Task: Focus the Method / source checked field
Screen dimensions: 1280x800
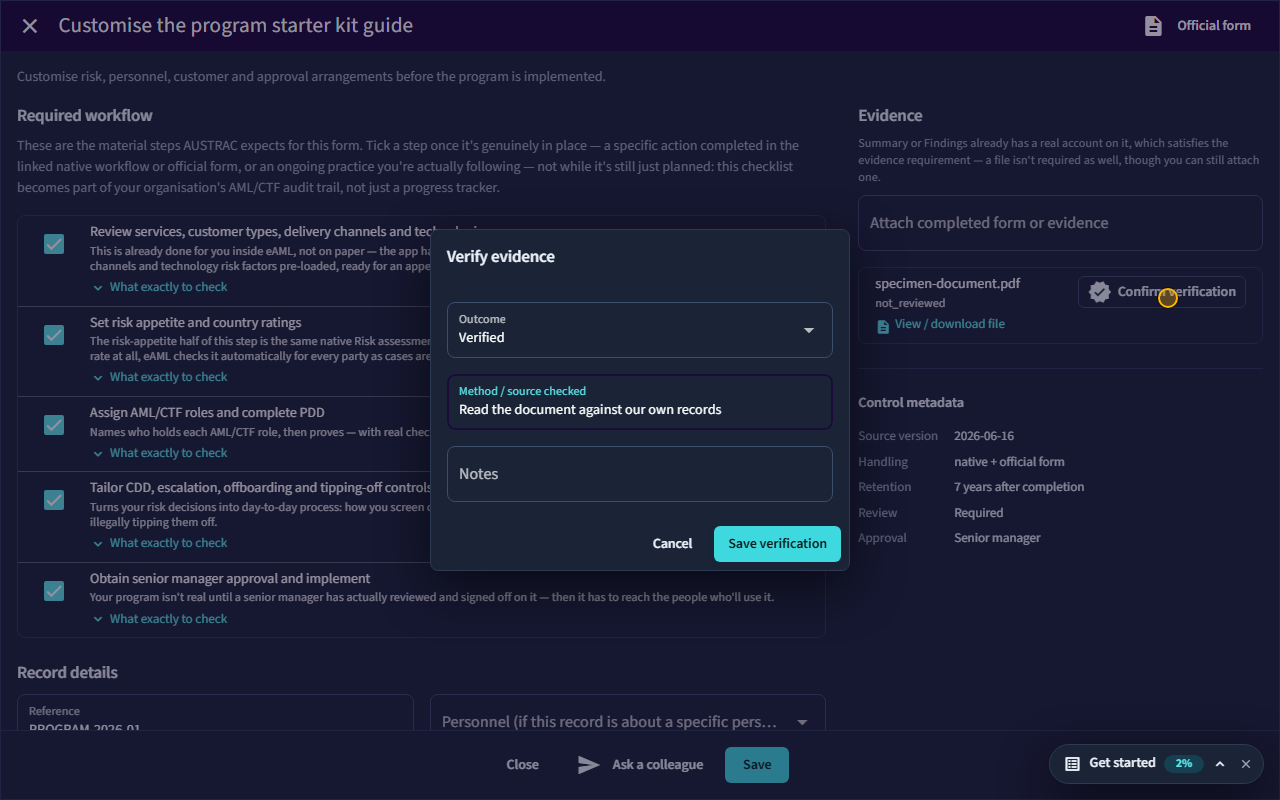Action: tap(640, 402)
